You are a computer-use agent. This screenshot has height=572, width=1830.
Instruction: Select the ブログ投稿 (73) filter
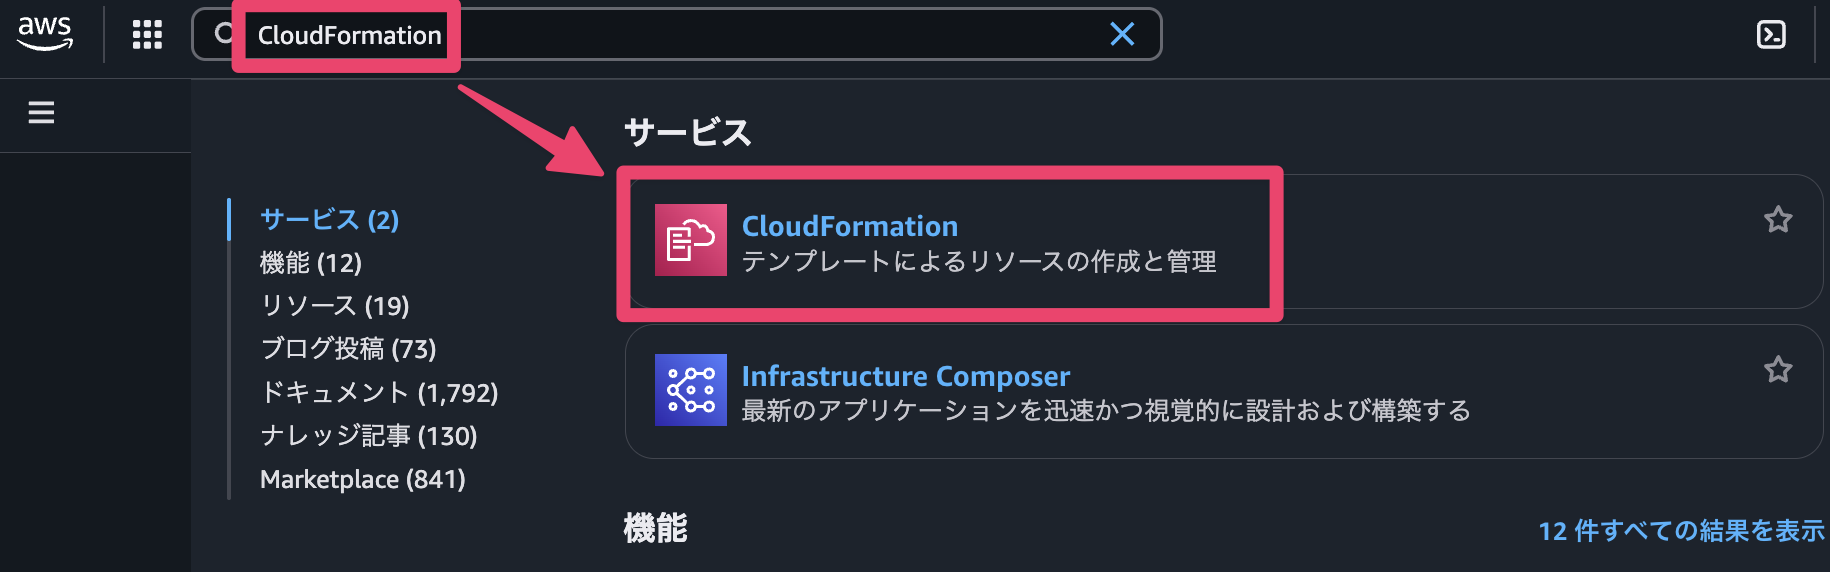click(348, 349)
